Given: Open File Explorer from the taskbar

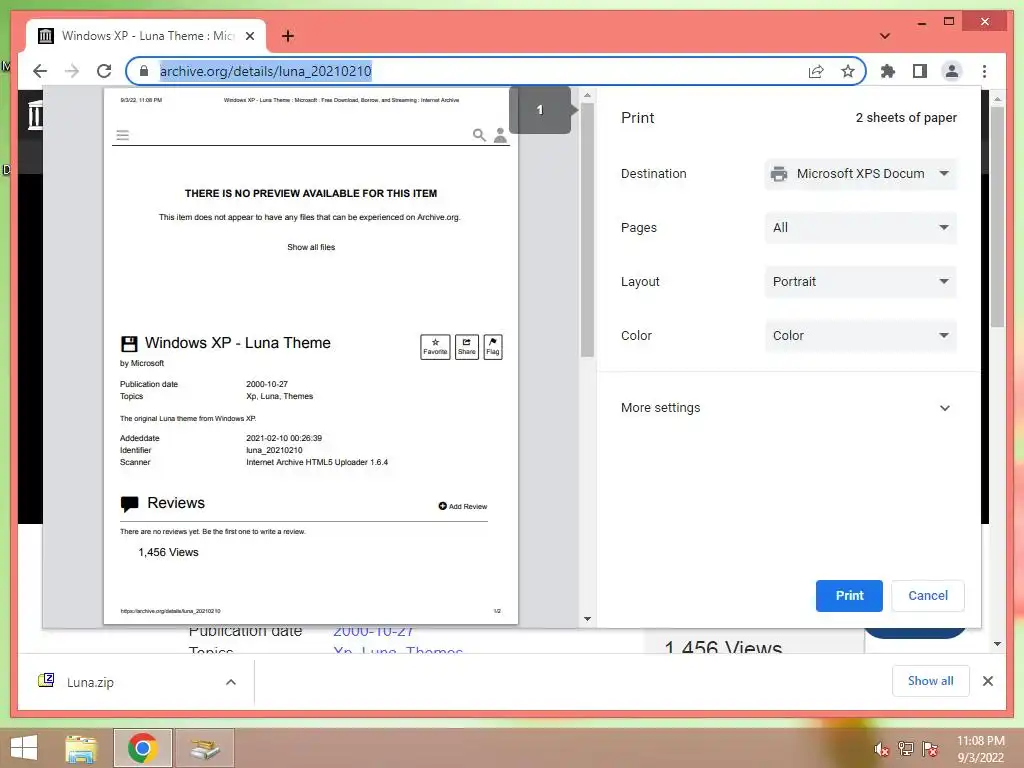Looking at the screenshot, I should pos(81,748).
